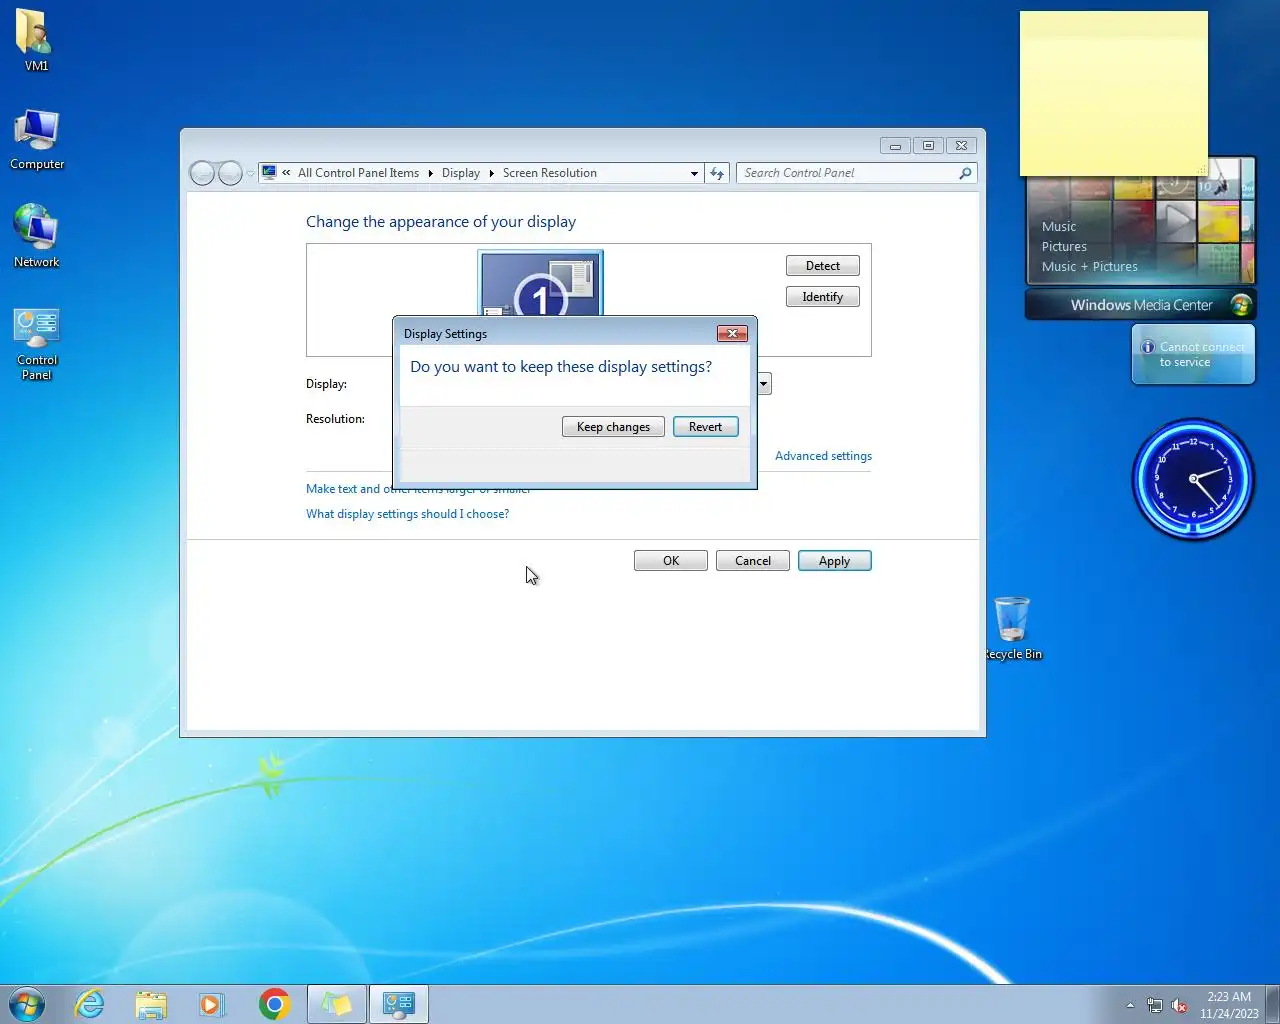Select Music + Pictures in Media Center gadget
The height and width of the screenshot is (1024, 1280).
point(1090,267)
